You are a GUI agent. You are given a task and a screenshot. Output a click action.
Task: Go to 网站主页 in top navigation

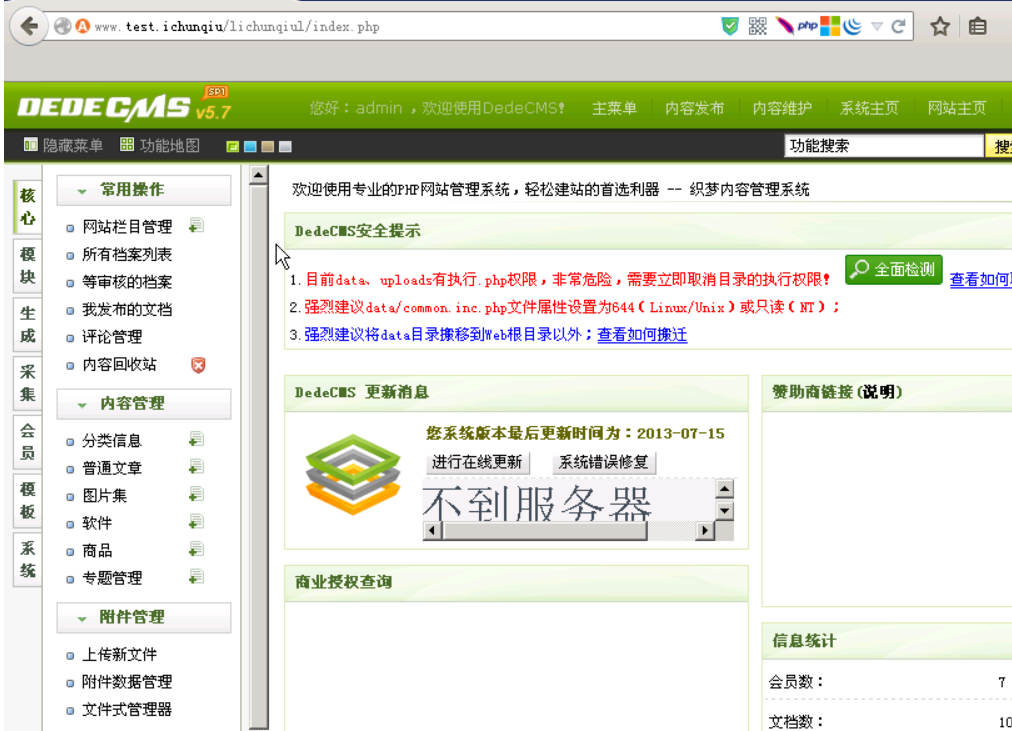(x=957, y=108)
